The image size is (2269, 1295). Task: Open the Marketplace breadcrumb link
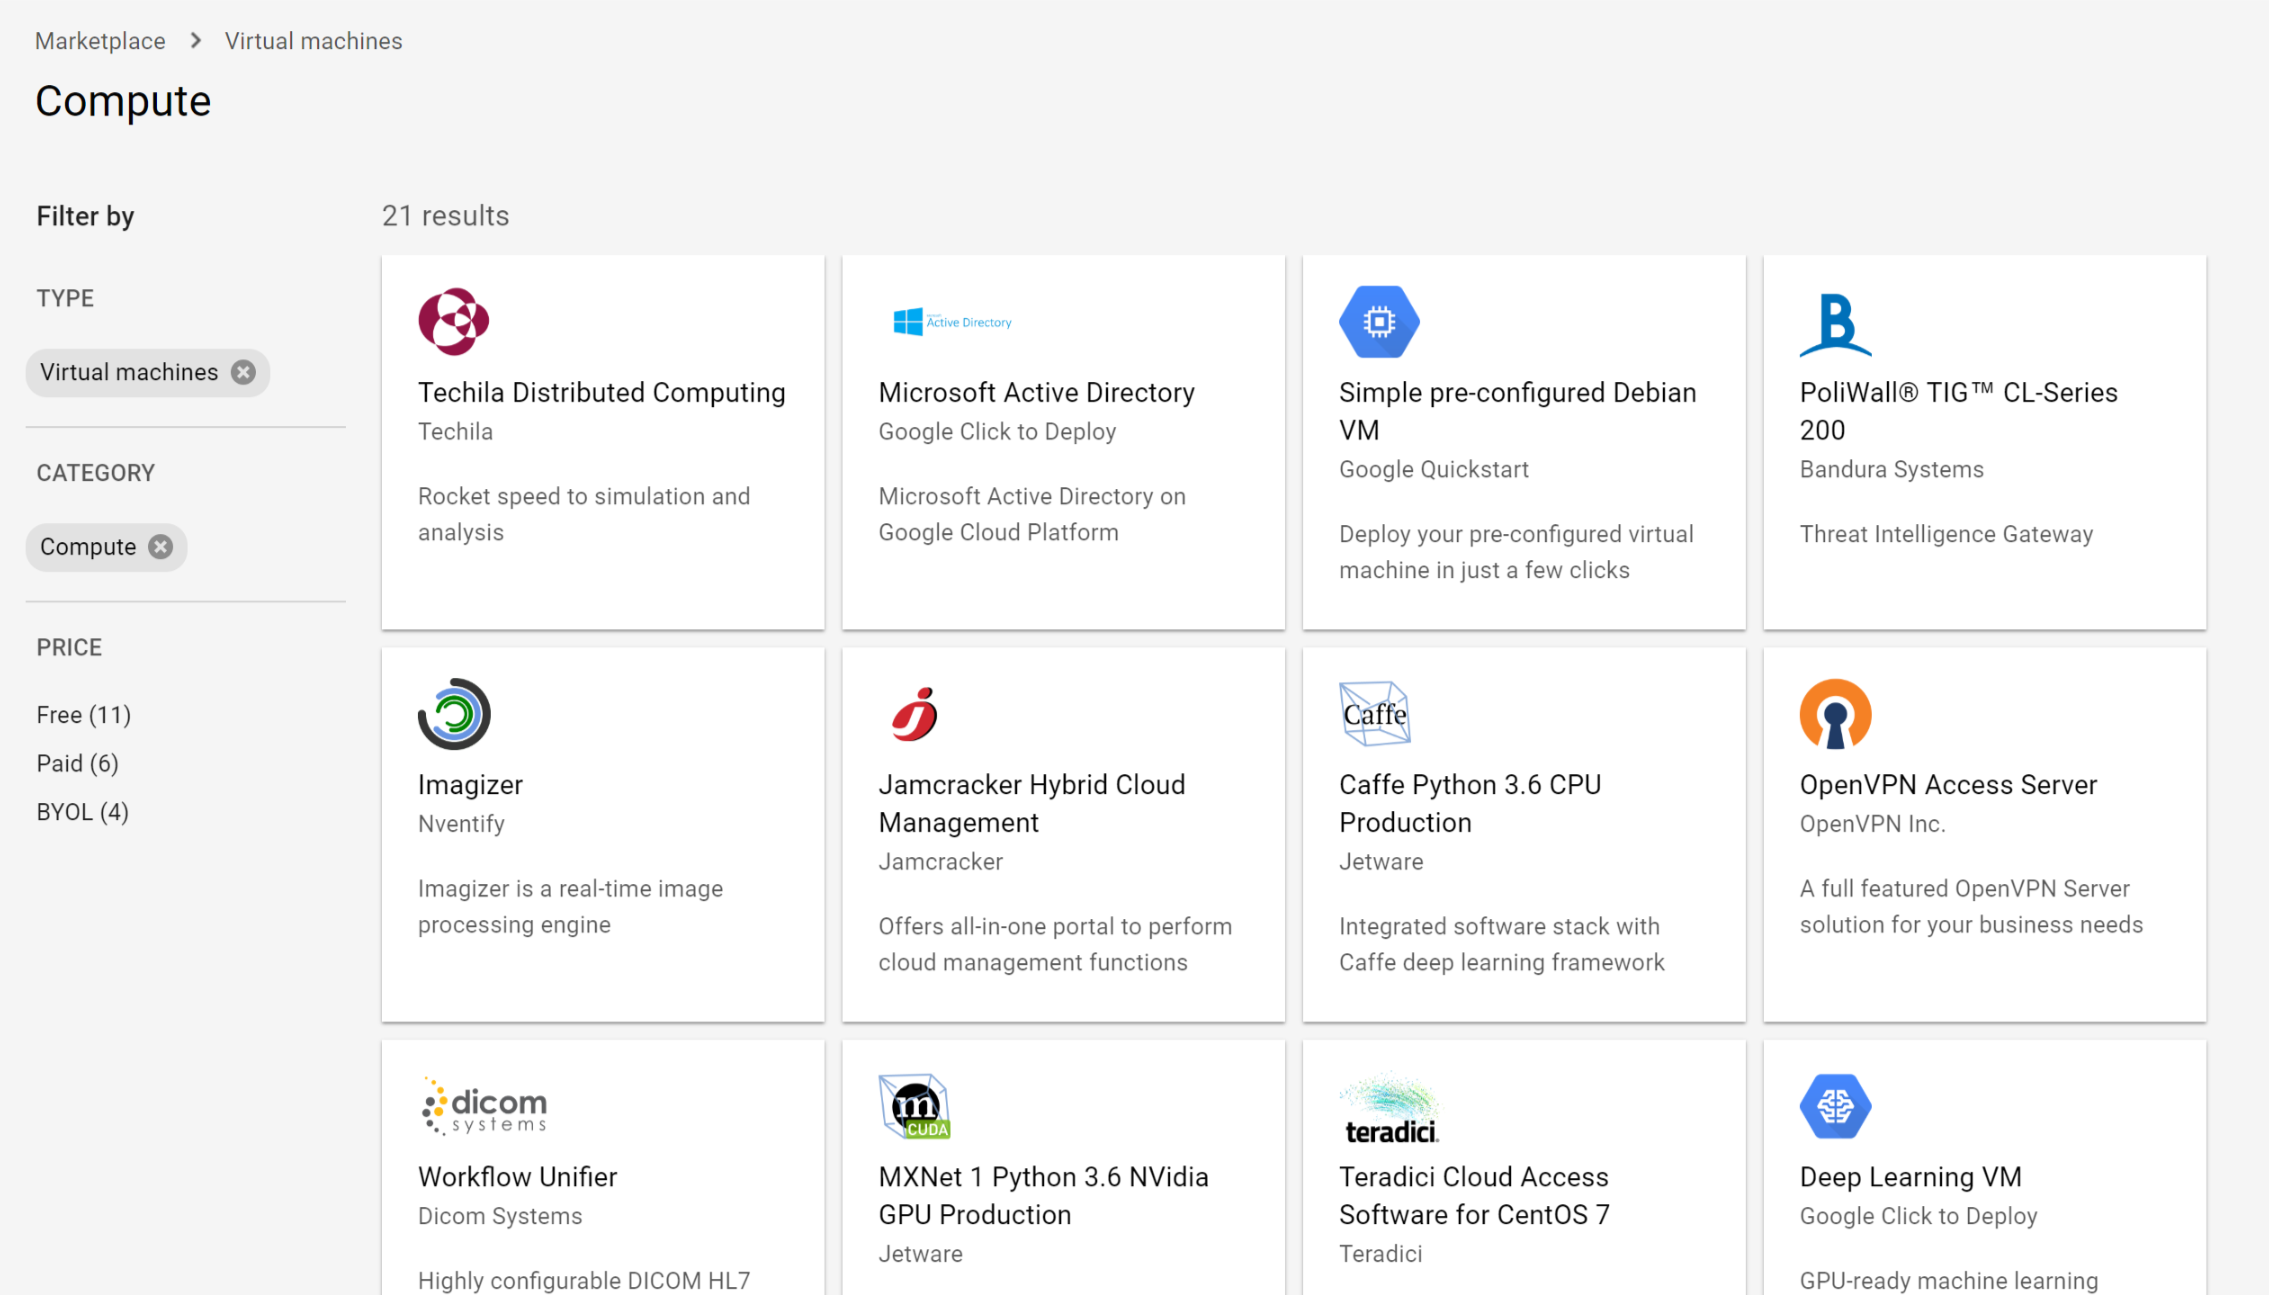click(x=100, y=41)
